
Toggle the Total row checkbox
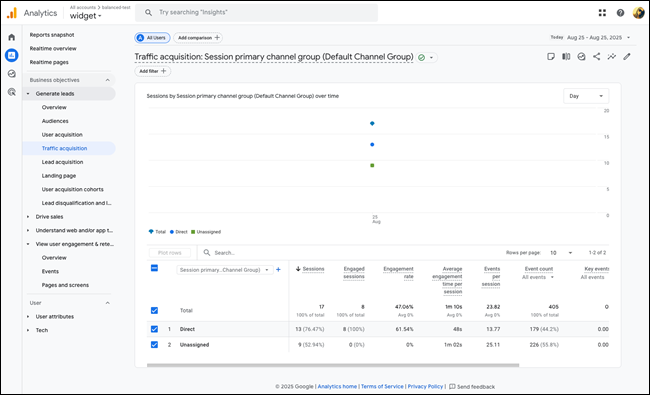pos(154,310)
